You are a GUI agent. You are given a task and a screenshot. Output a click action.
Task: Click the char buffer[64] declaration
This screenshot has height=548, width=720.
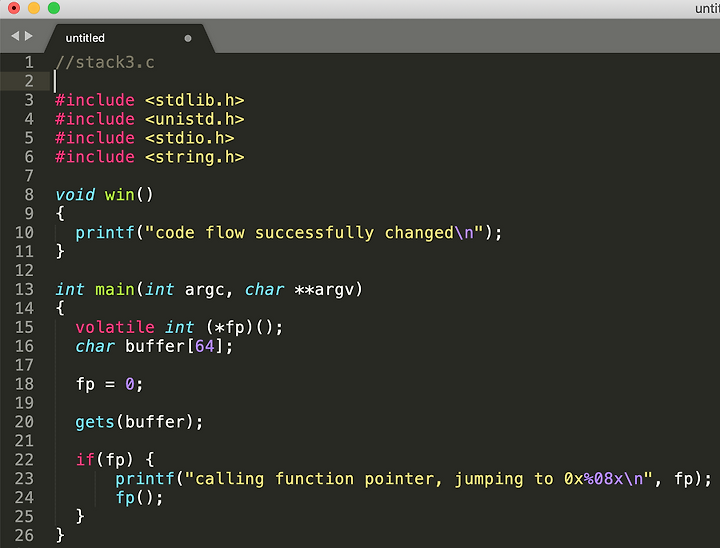(x=154, y=346)
